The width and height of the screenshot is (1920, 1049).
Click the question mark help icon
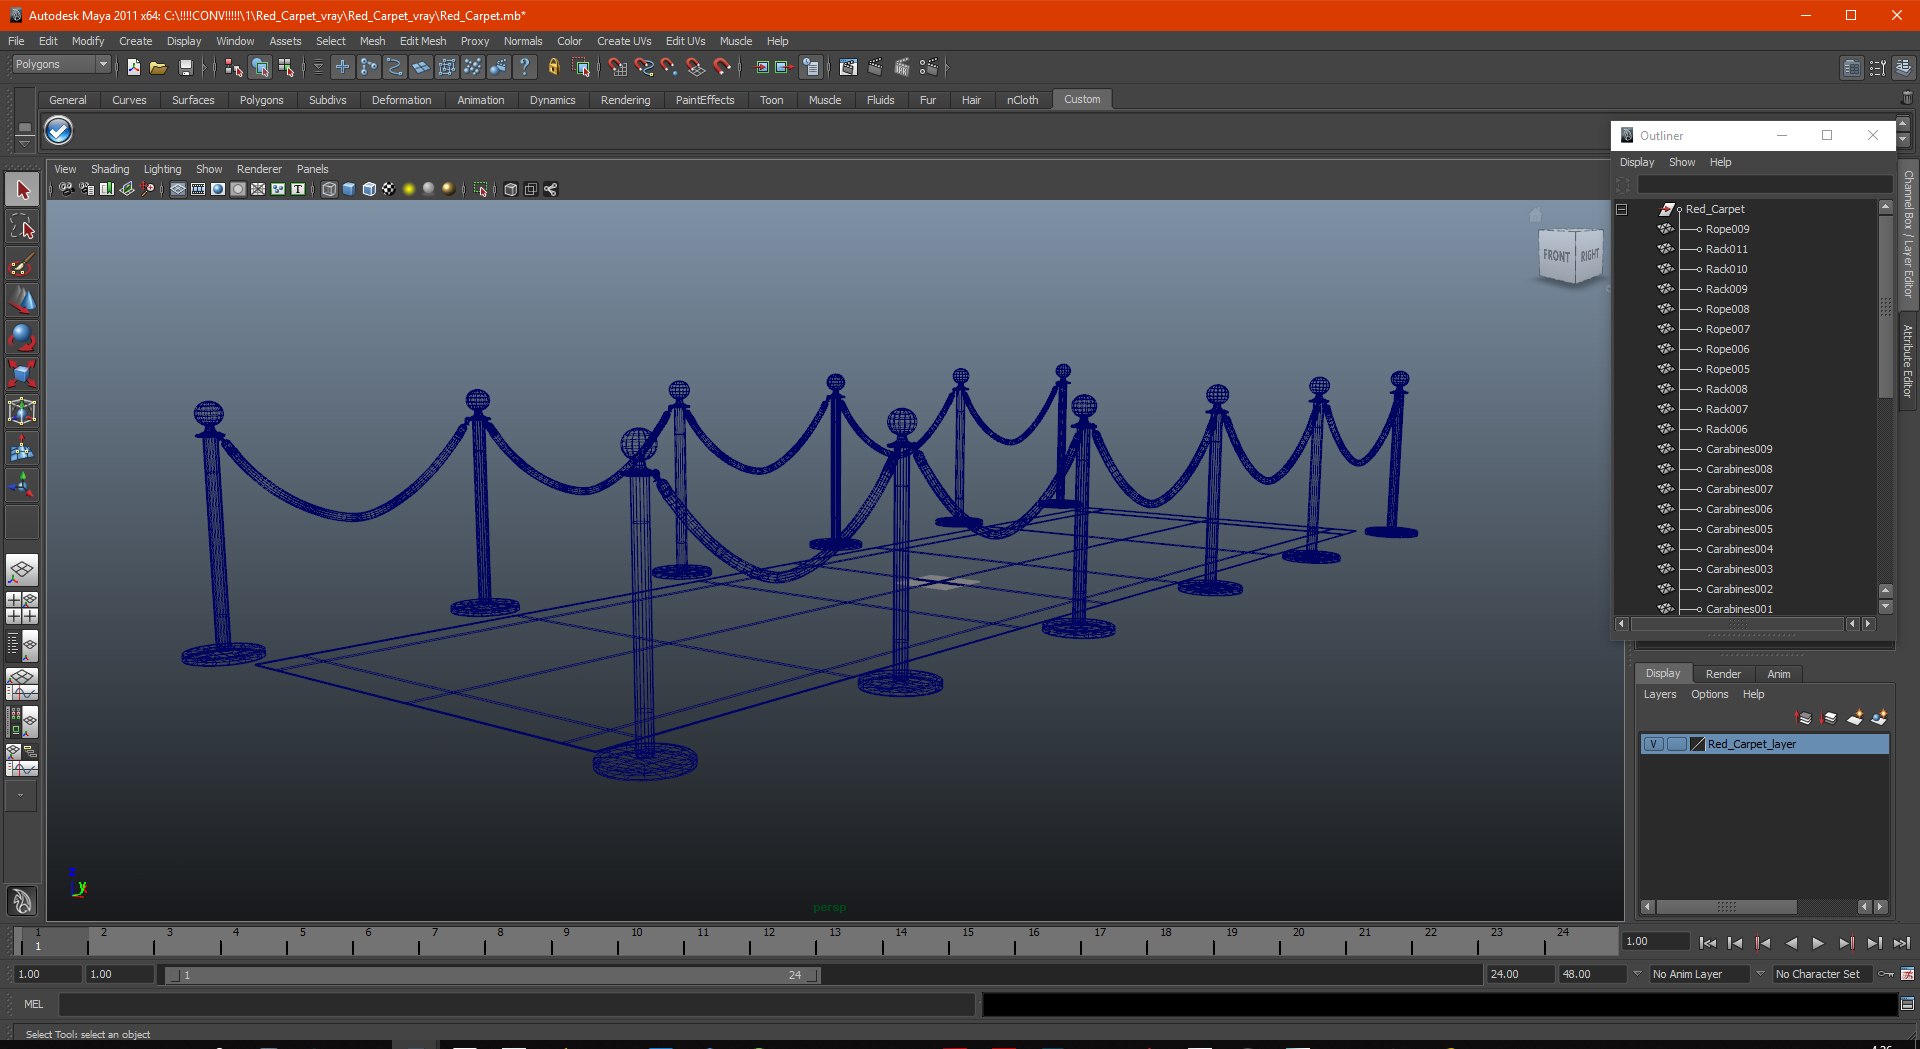(524, 67)
